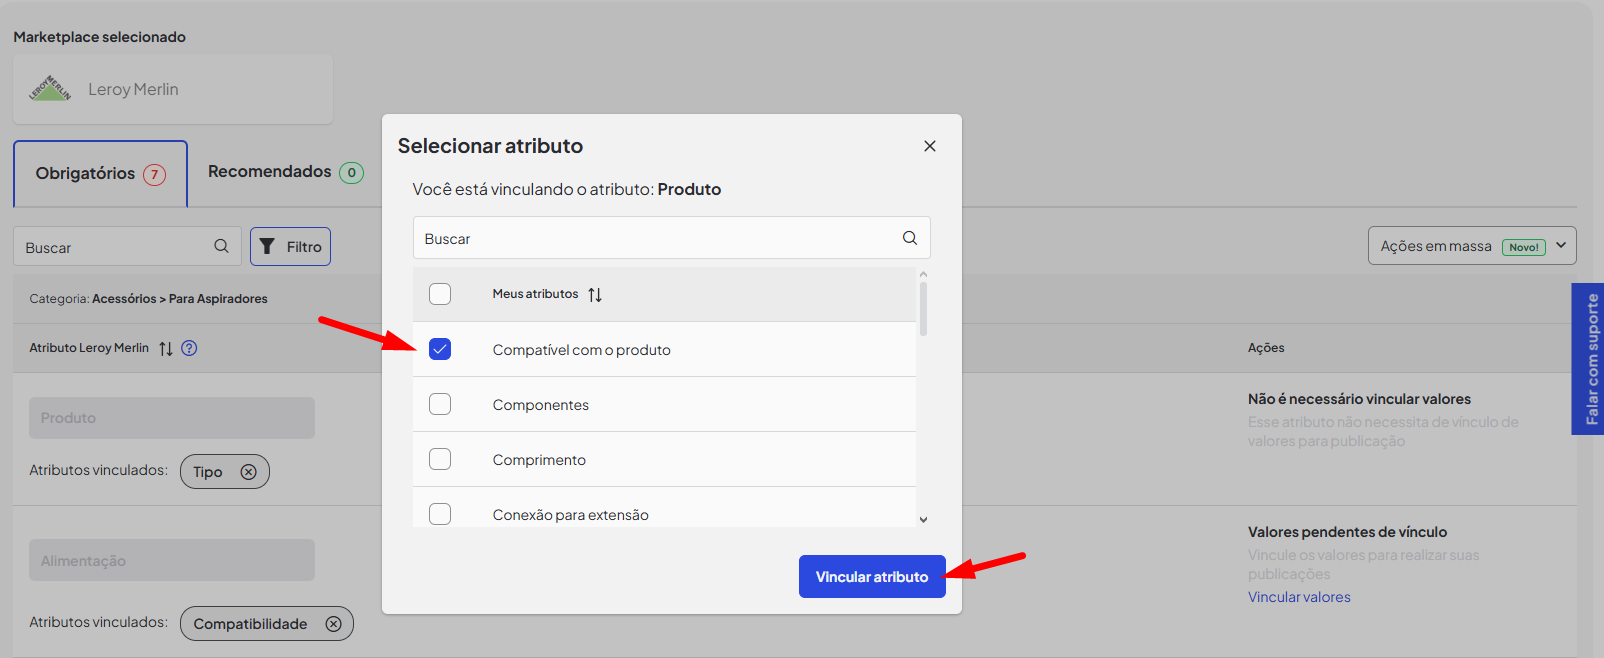Screen dimensions: 1604x658
Task: Remove the Compatibilidade linked attribute
Action: pos(333,624)
